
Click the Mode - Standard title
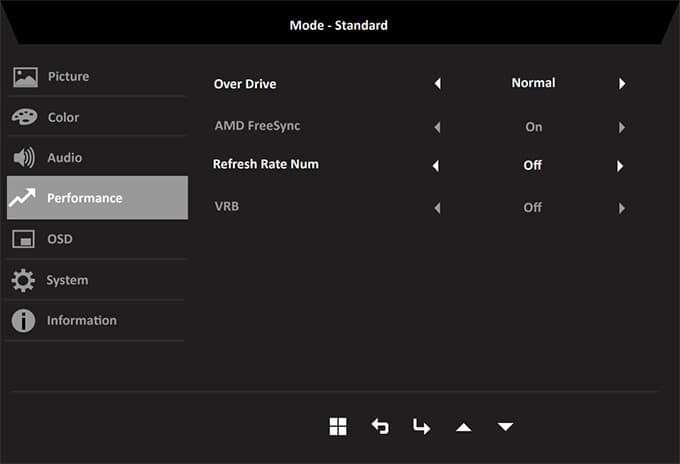(x=339, y=25)
